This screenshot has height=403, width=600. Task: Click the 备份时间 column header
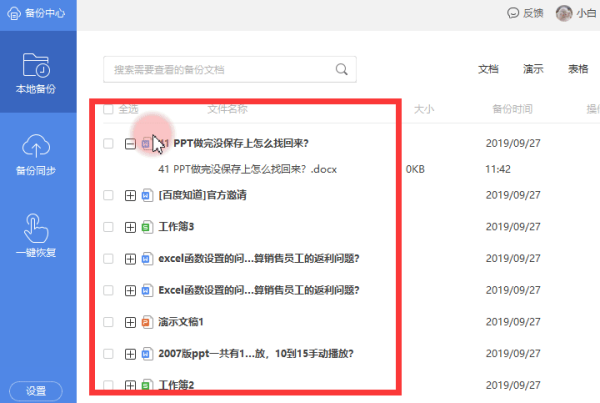coord(512,109)
